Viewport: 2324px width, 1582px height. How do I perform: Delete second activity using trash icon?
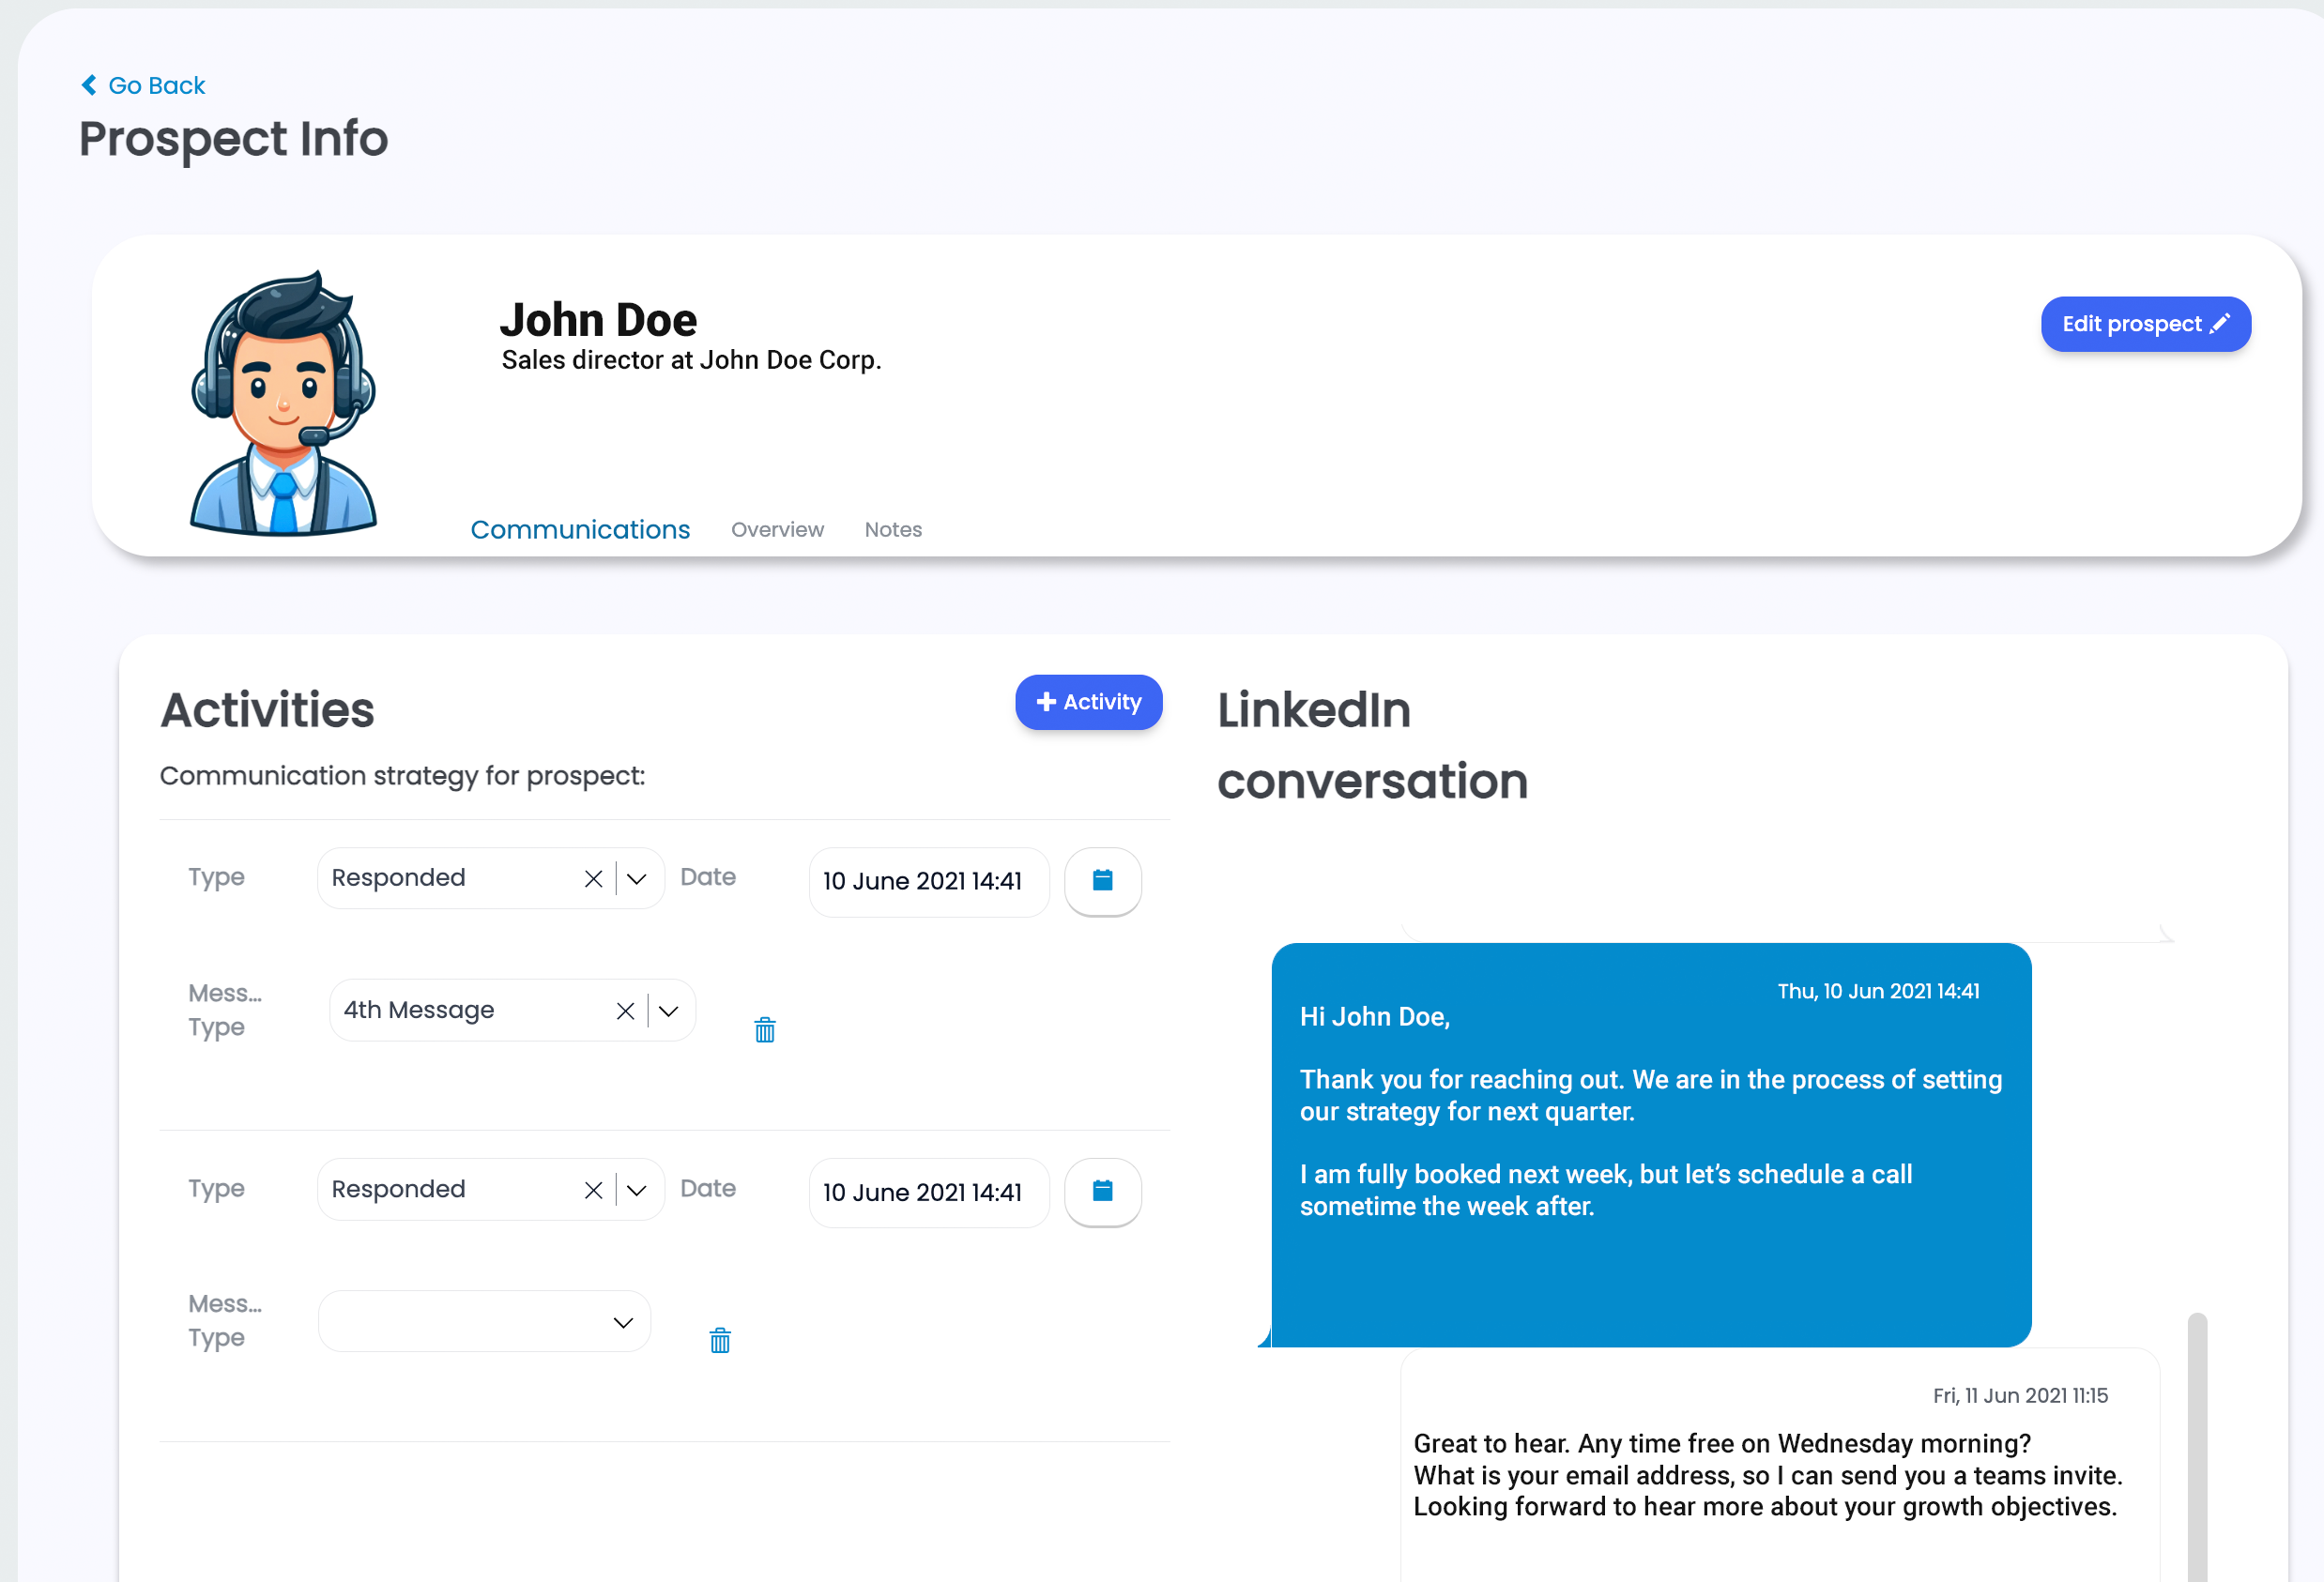(x=719, y=1341)
